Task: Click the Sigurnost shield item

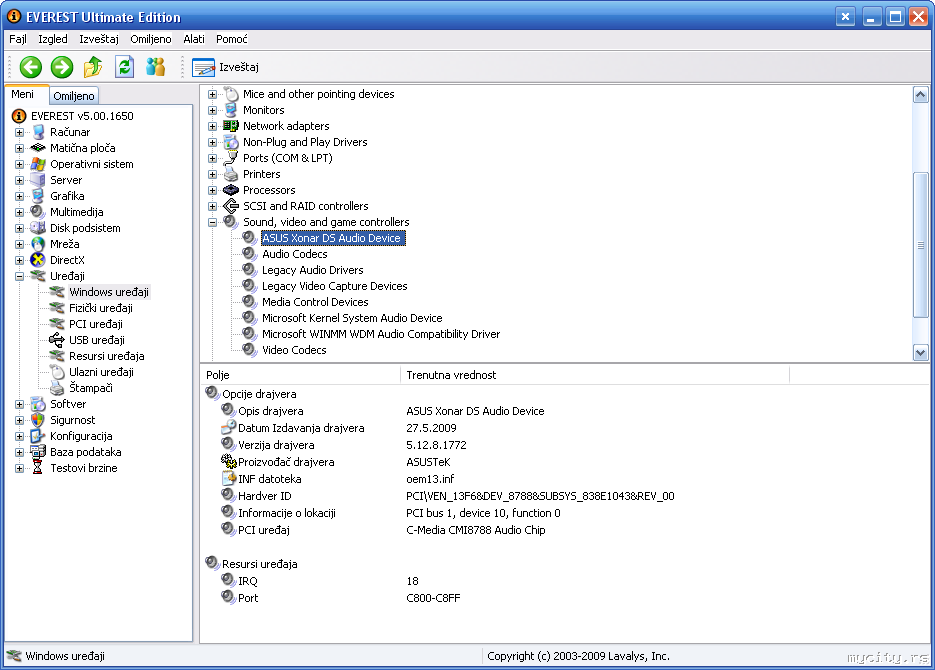Action: click(72, 420)
